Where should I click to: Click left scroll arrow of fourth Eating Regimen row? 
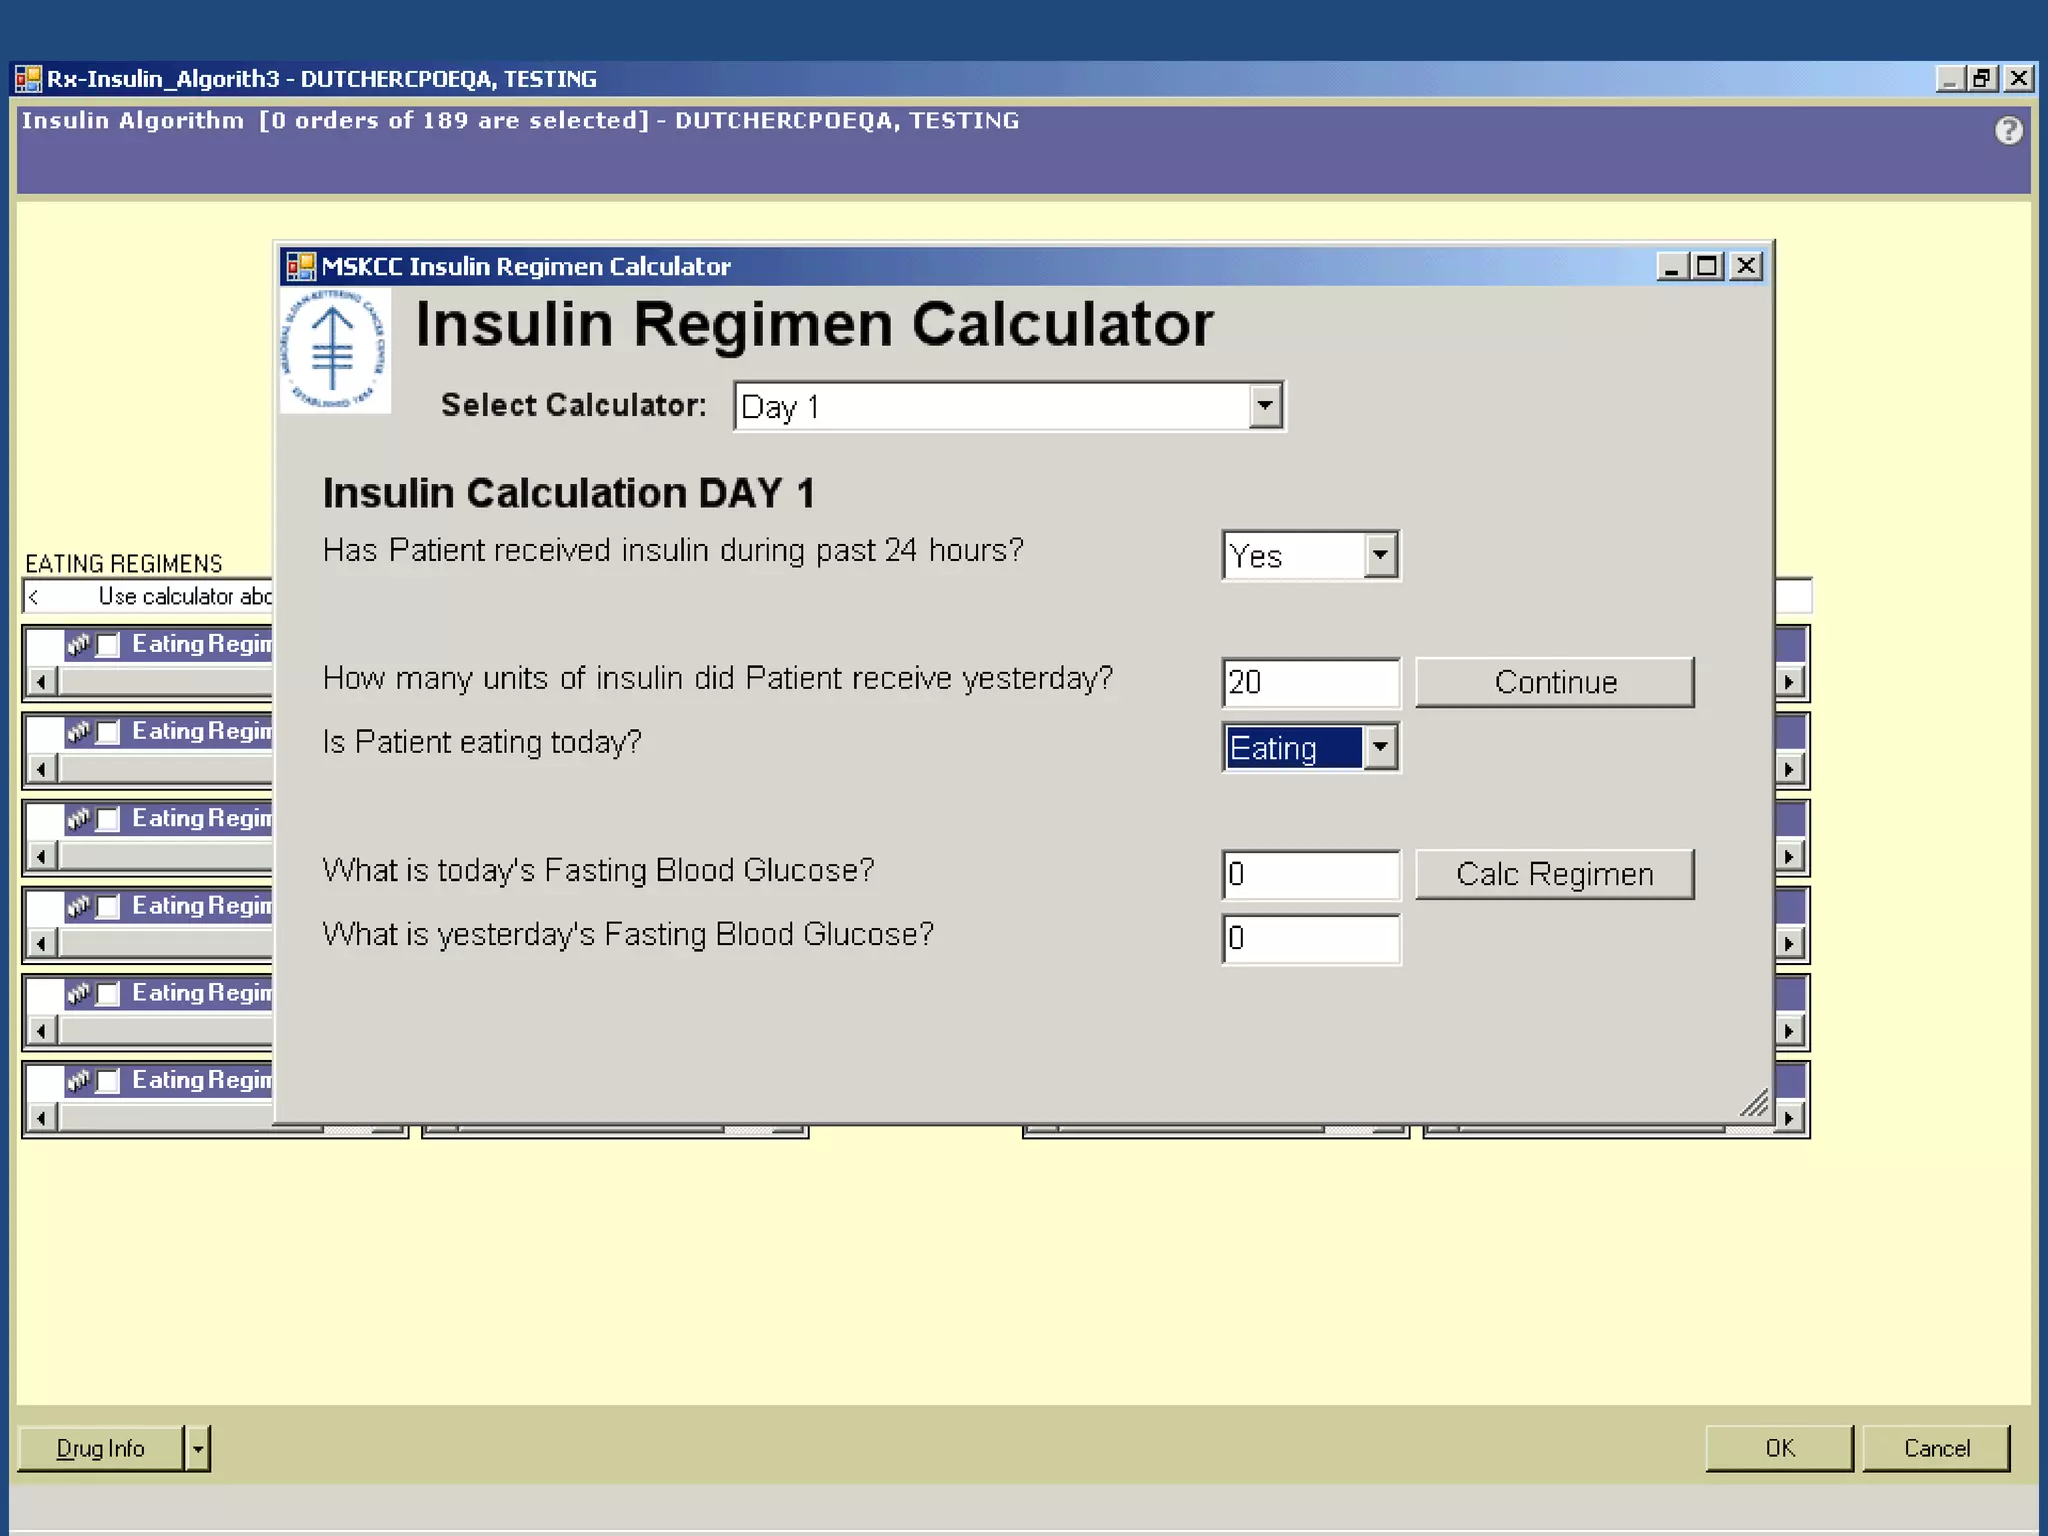41,943
